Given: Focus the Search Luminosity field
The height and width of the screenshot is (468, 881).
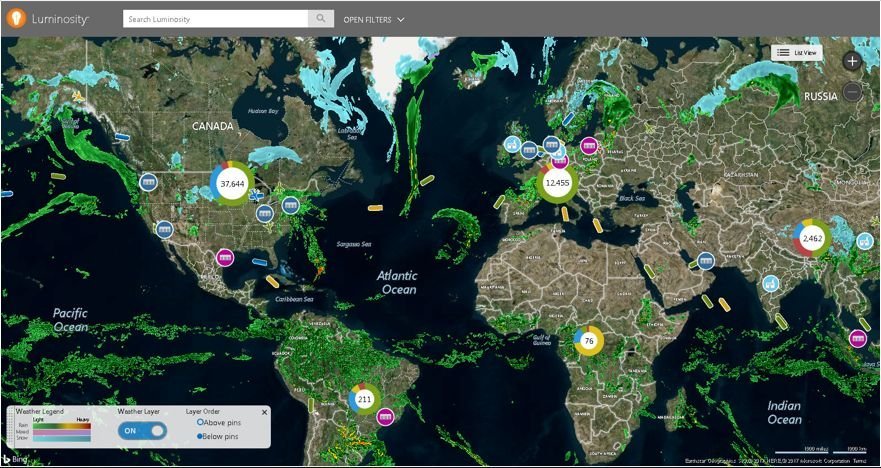Looking at the screenshot, I should (x=216, y=19).
